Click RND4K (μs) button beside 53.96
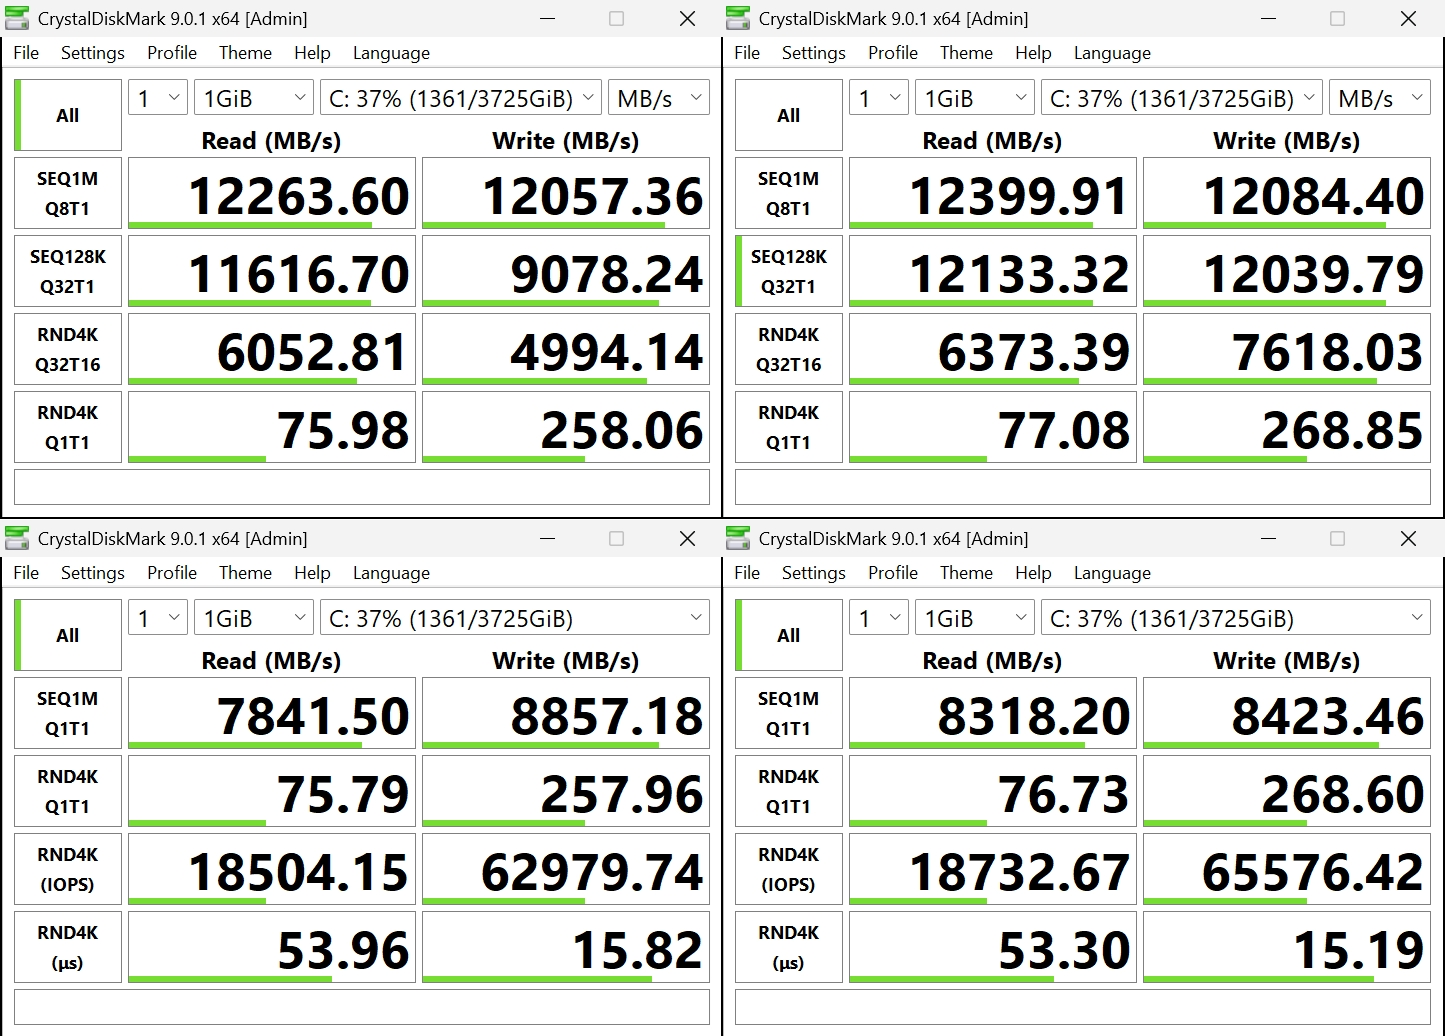This screenshot has height=1036, width=1445. tap(68, 947)
